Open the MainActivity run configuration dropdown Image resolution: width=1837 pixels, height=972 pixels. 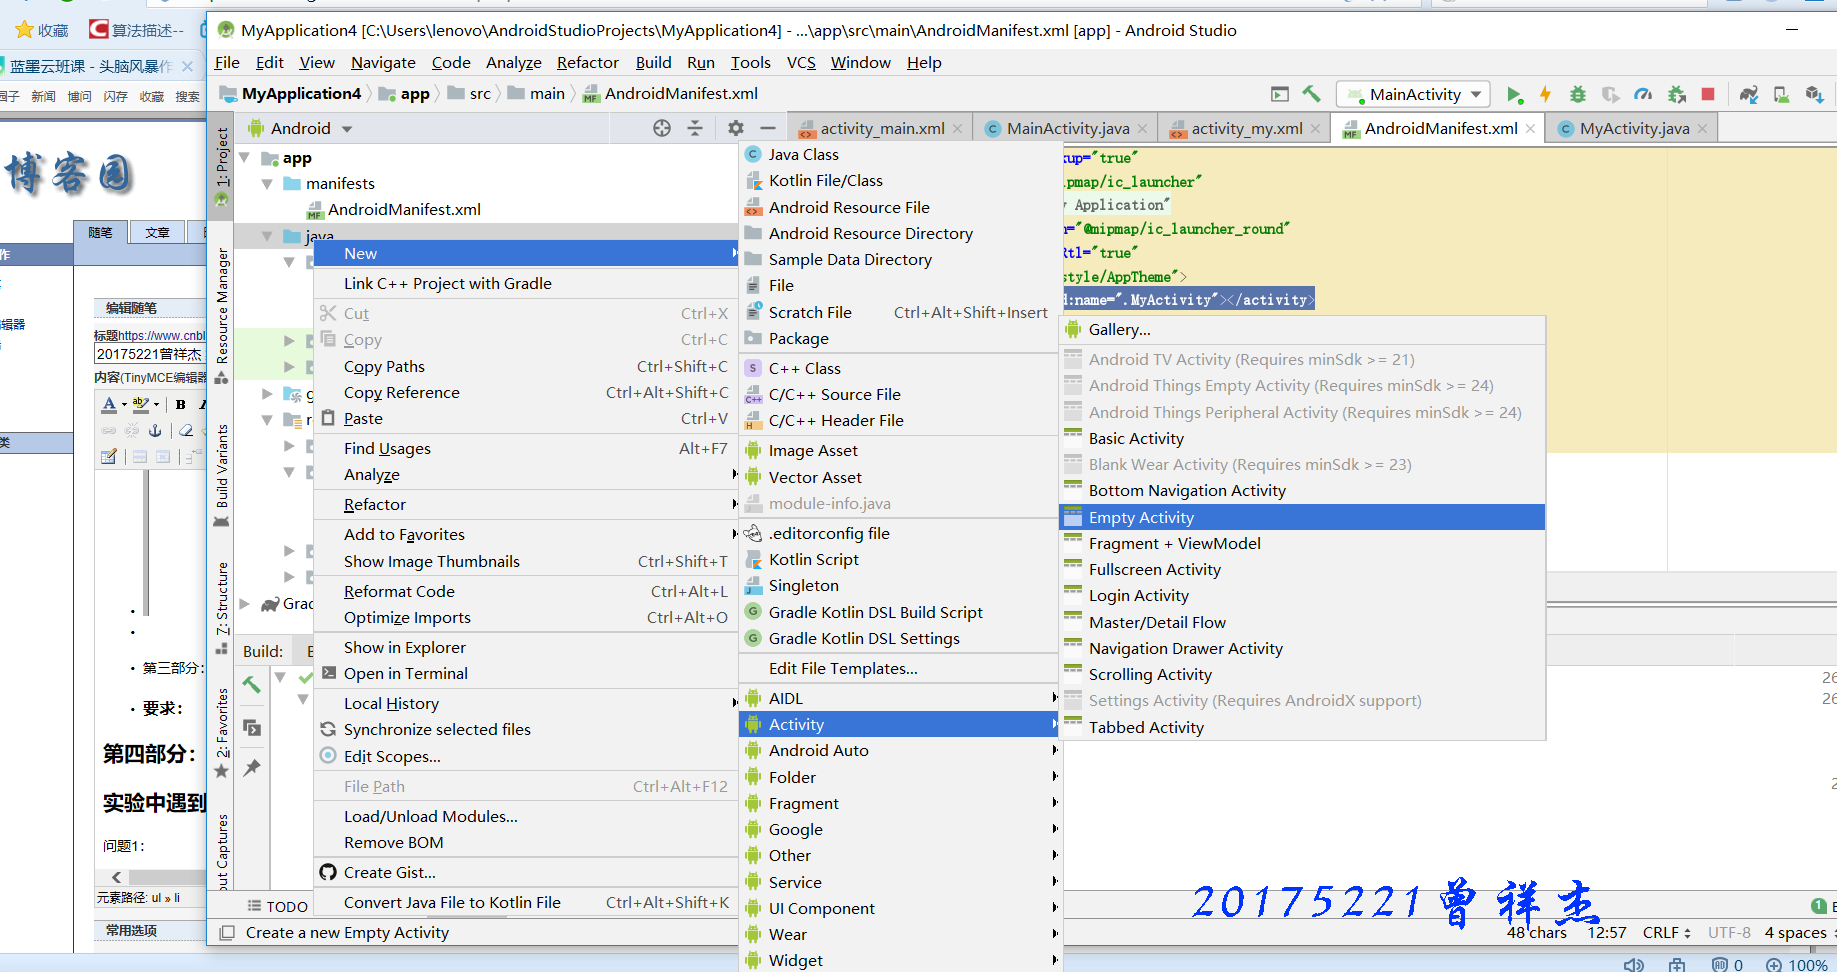pos(1413,95)
